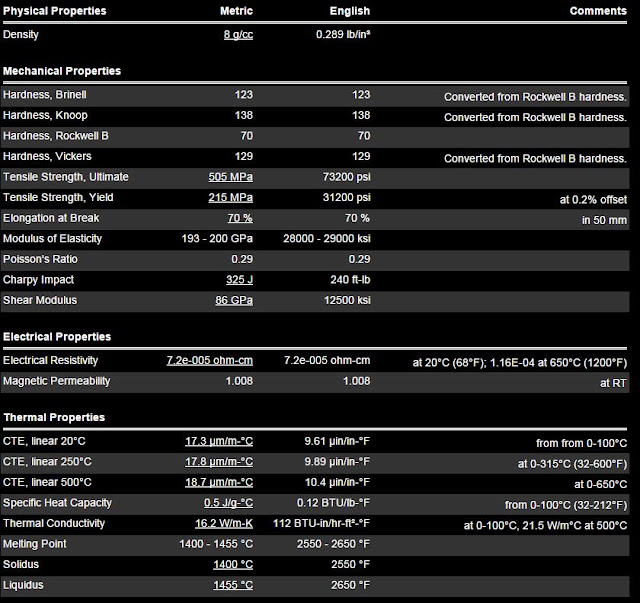The height and width of the screenshot is (603, 640).
Task: Click the Modulus of Elasticity label
Action: pos(53,238)
